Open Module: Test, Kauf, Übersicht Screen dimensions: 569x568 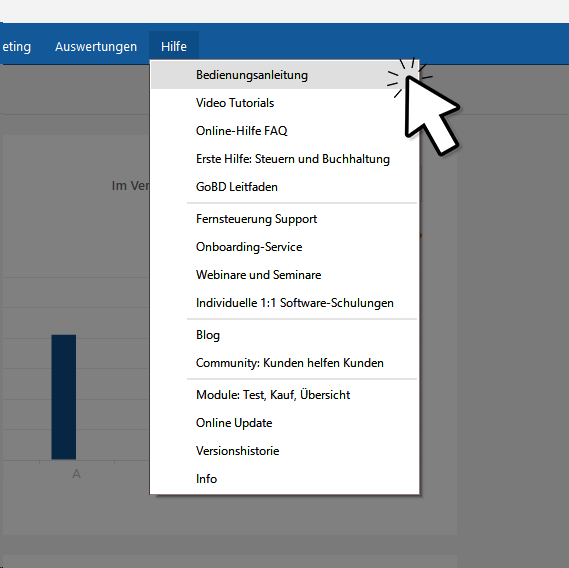tap(285, 395)
